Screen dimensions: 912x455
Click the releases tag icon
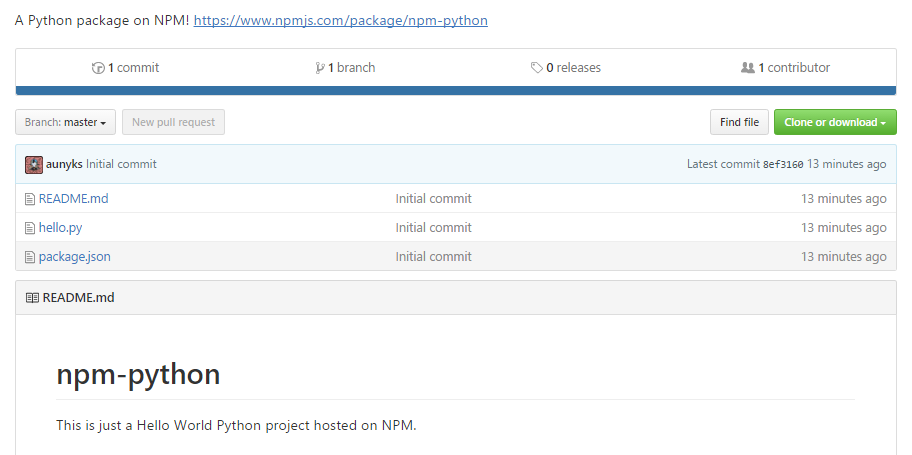click(x=537, y=68)
